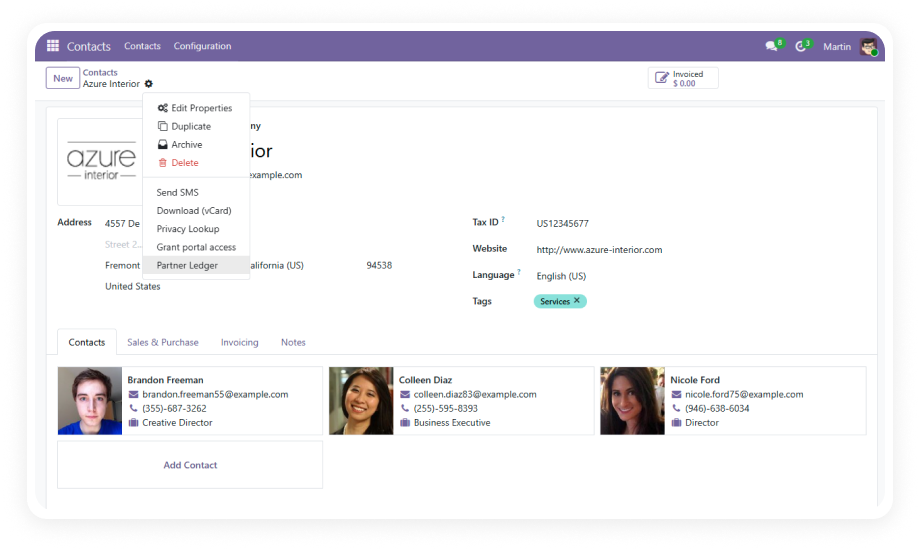Open Colleen Diaz's photo thumbnail

361,401
